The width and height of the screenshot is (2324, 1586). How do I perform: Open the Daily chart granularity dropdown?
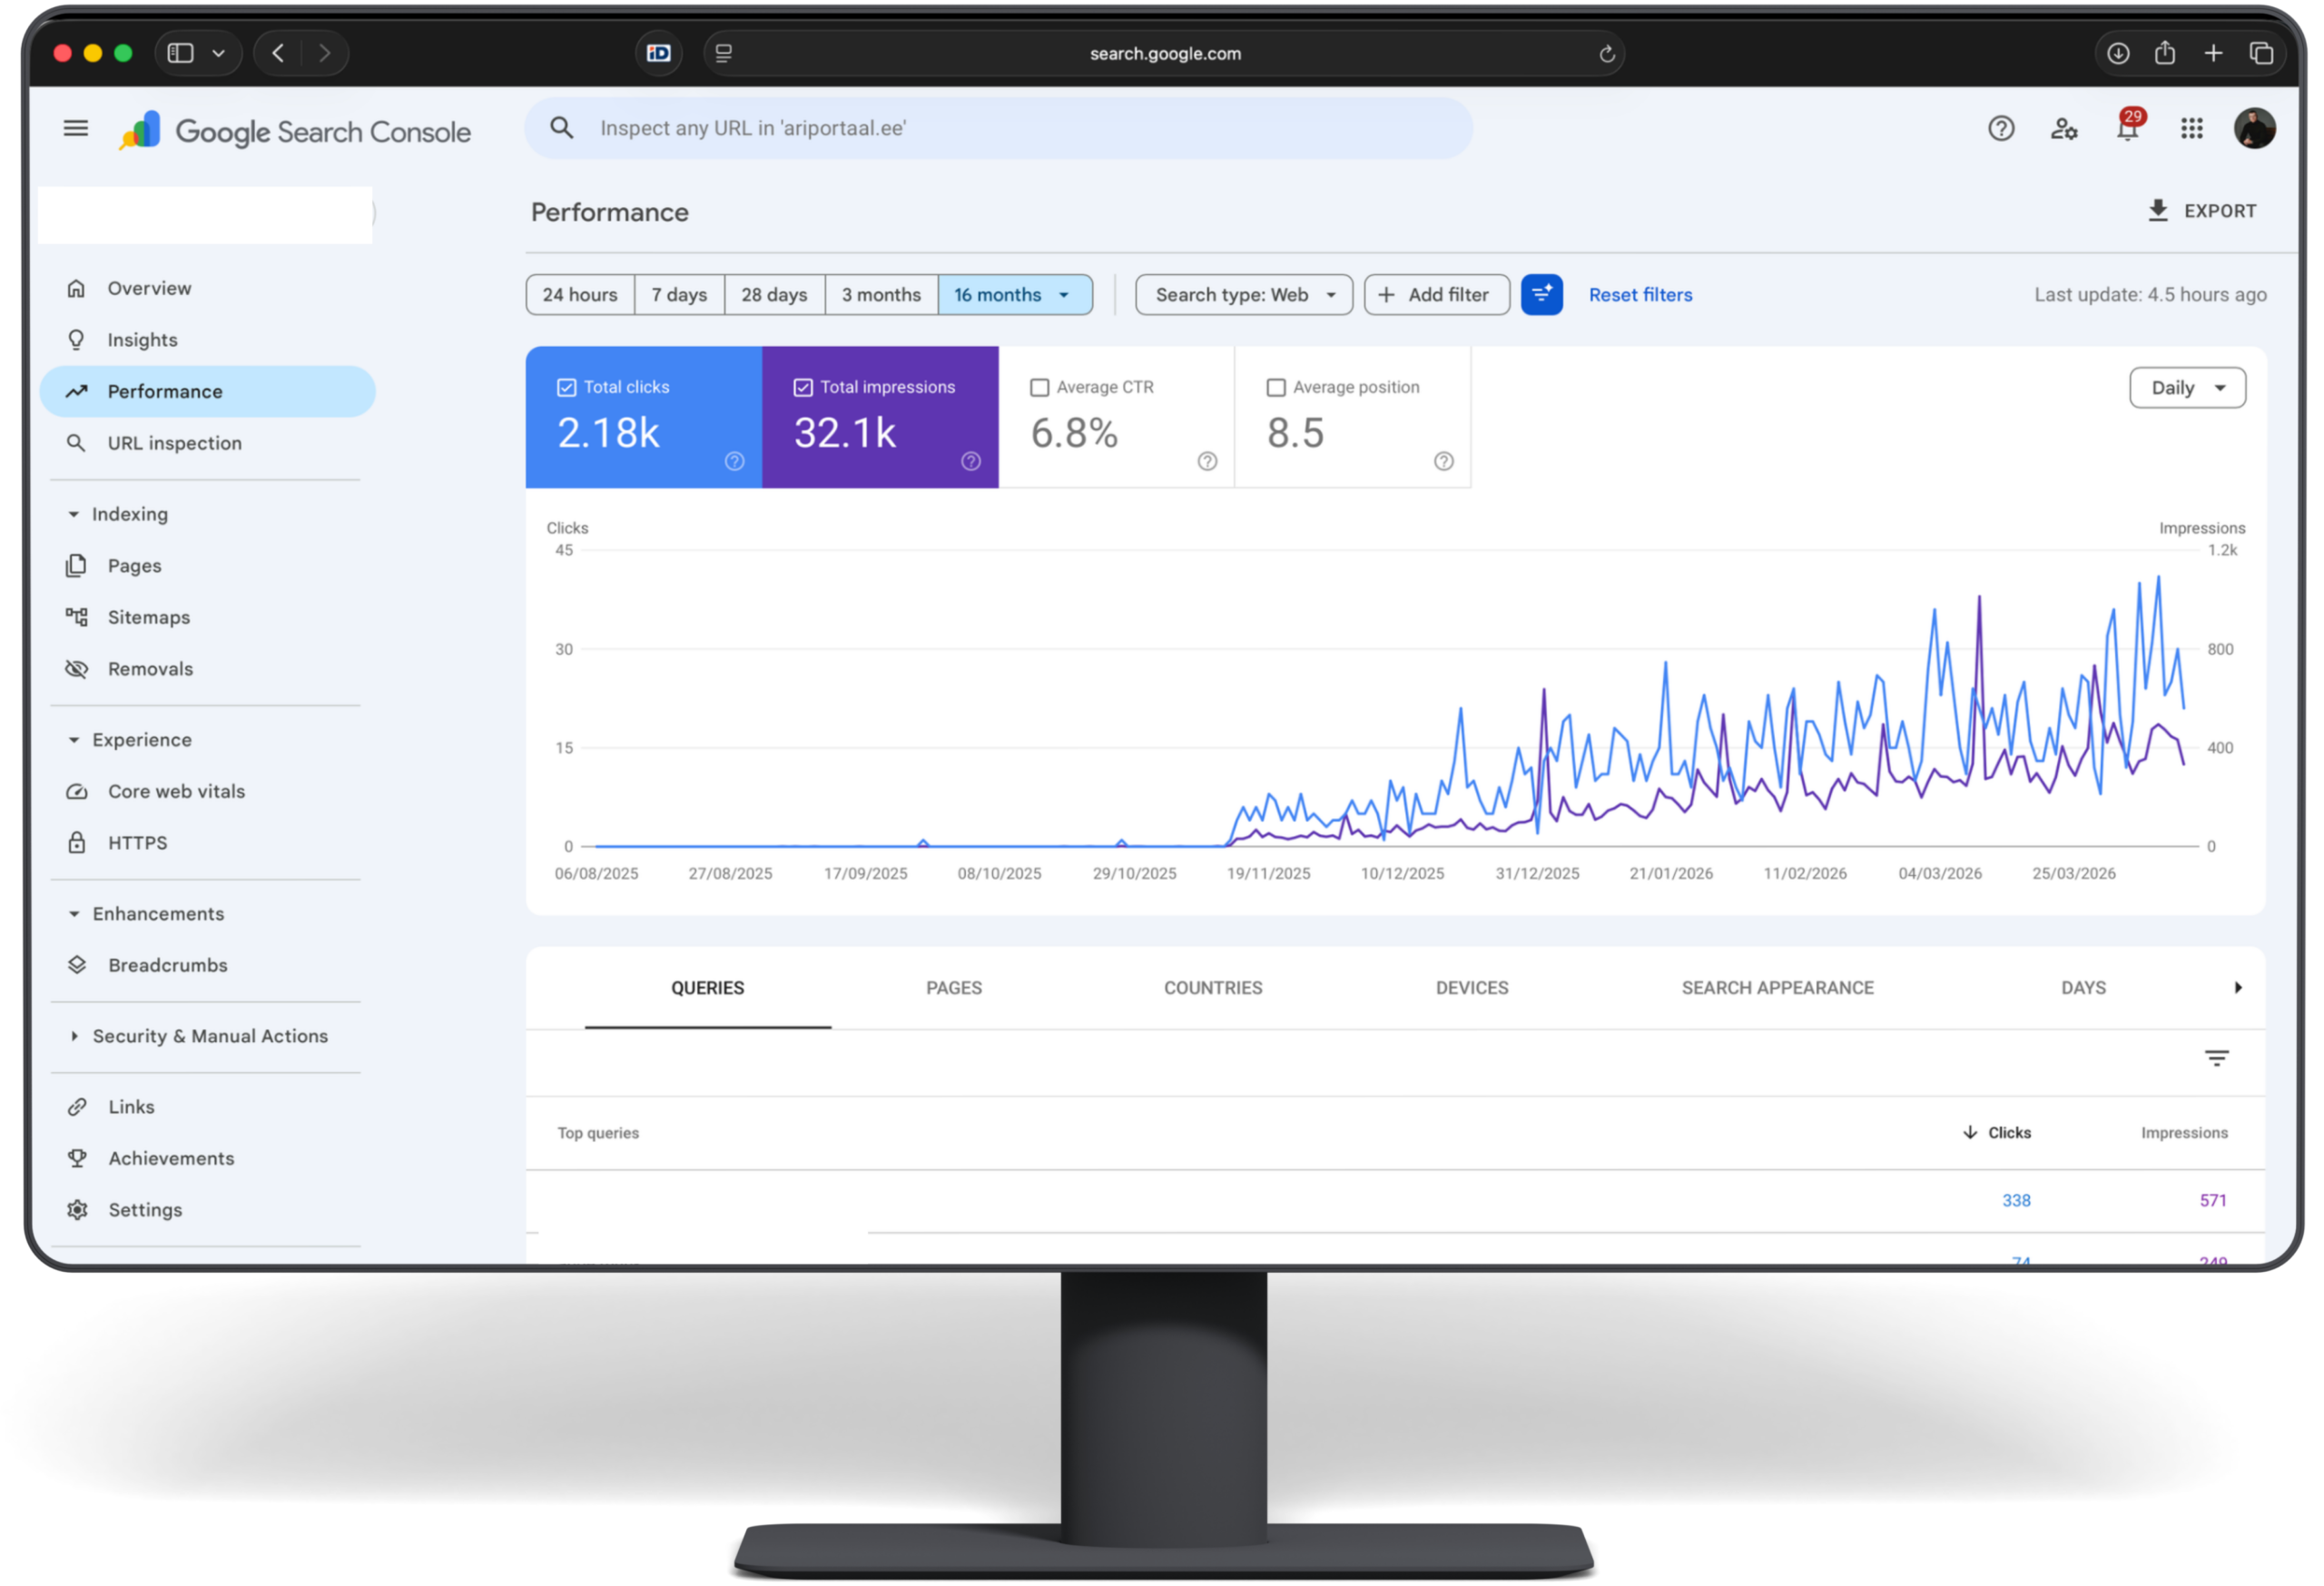[x=2187, y=387]
